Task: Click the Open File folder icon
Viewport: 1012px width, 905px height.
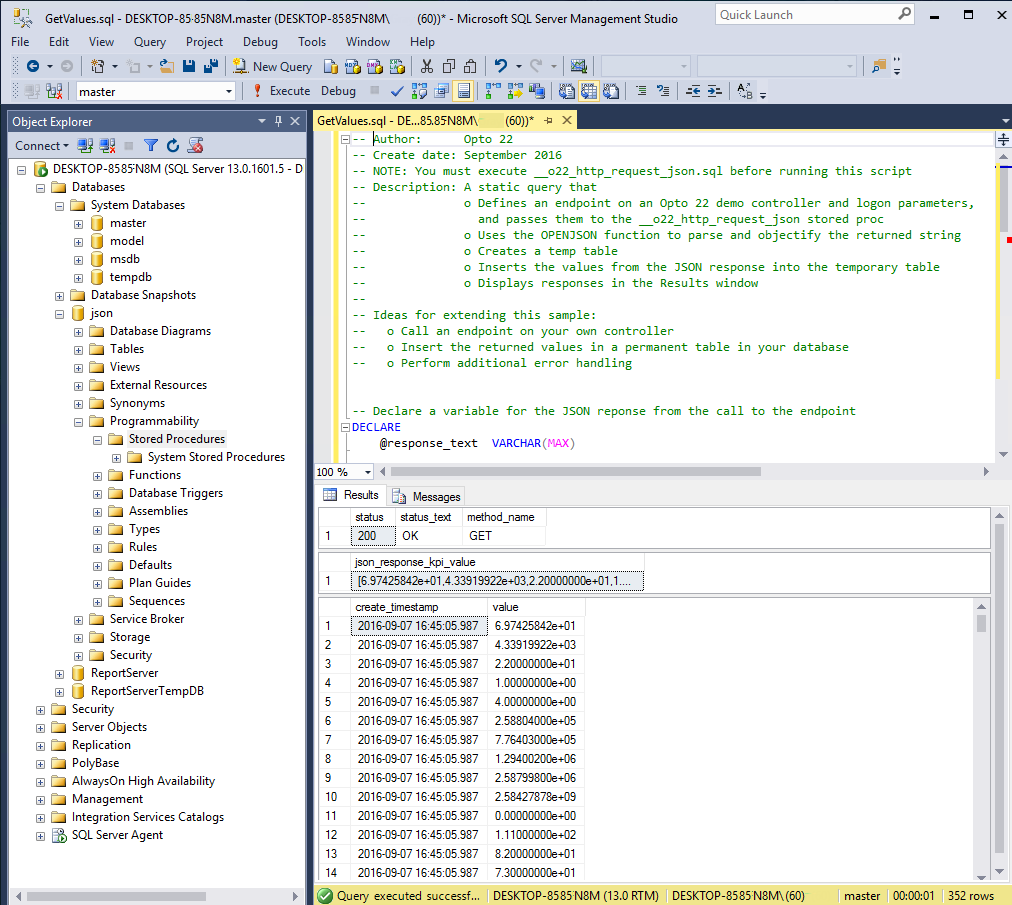Action: [167, 66]
